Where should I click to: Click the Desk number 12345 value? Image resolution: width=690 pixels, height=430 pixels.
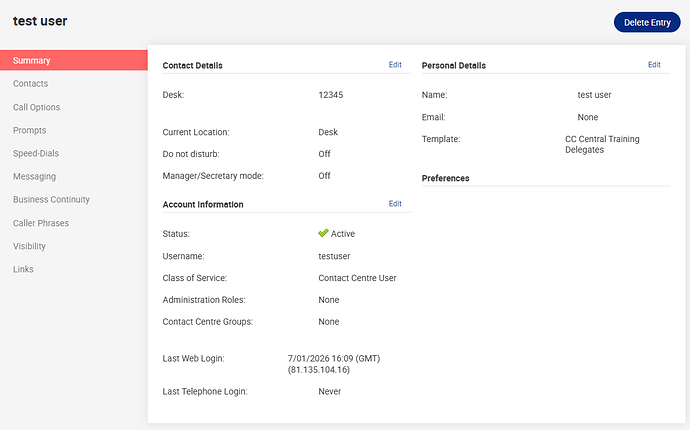click(x=331, y=95)
